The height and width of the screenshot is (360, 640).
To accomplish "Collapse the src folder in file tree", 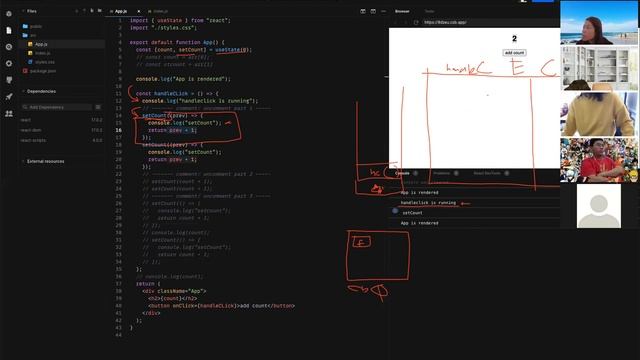I will tap(29, 36).
